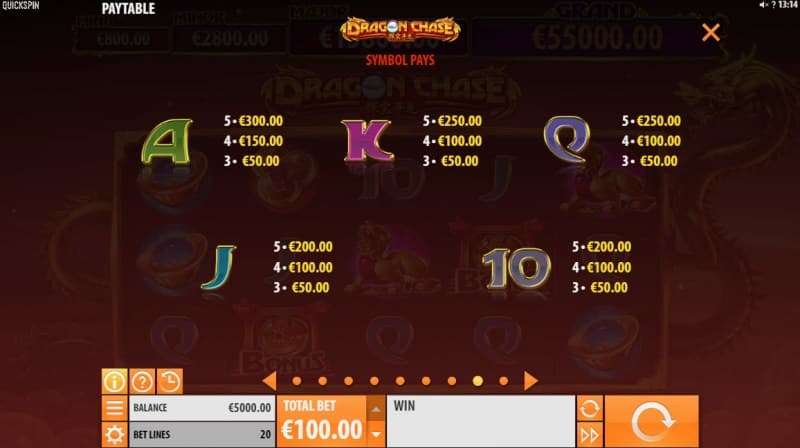This screenshot has height=448, width=800.
Task: Hit the large orange spin button
Action: tap(652, 421)
